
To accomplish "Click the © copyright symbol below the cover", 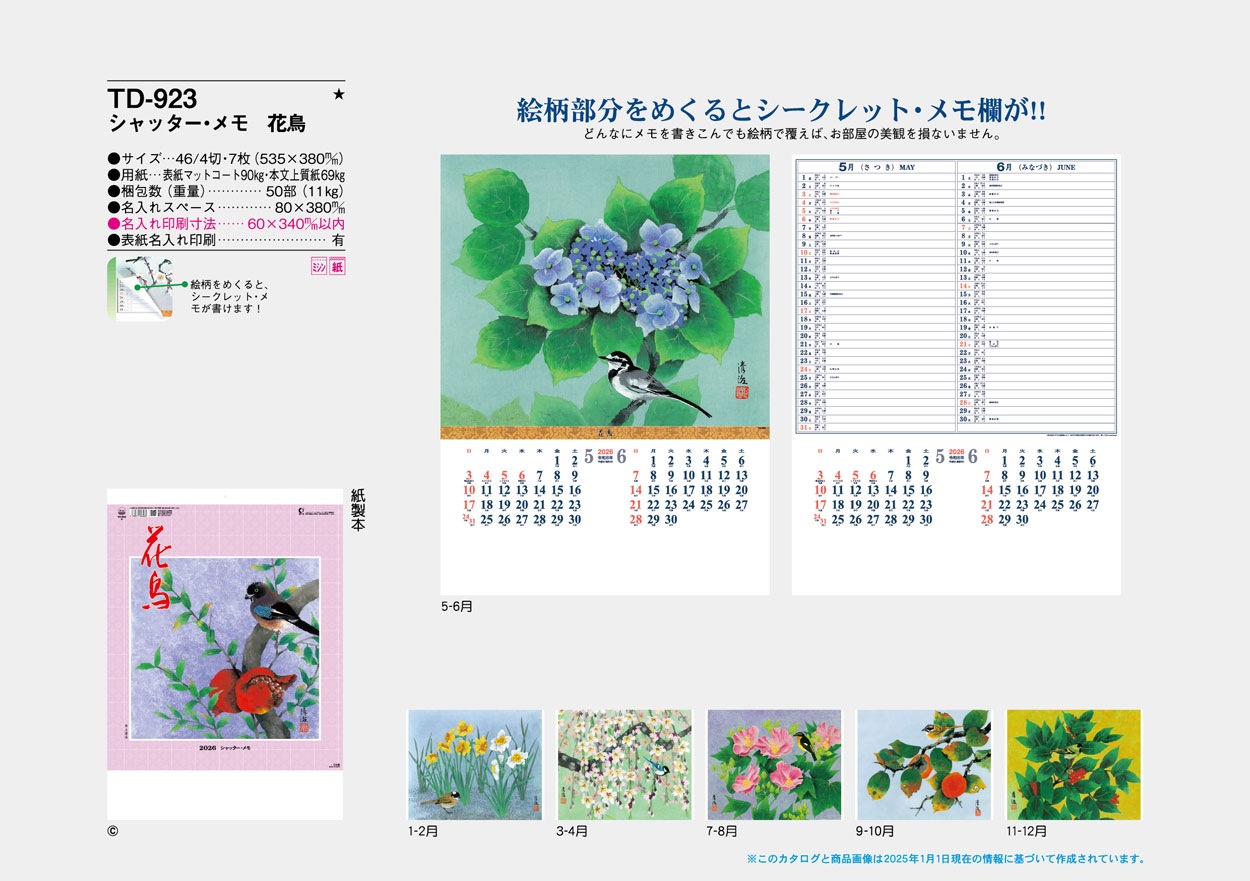I will click(x=112, y=830).
